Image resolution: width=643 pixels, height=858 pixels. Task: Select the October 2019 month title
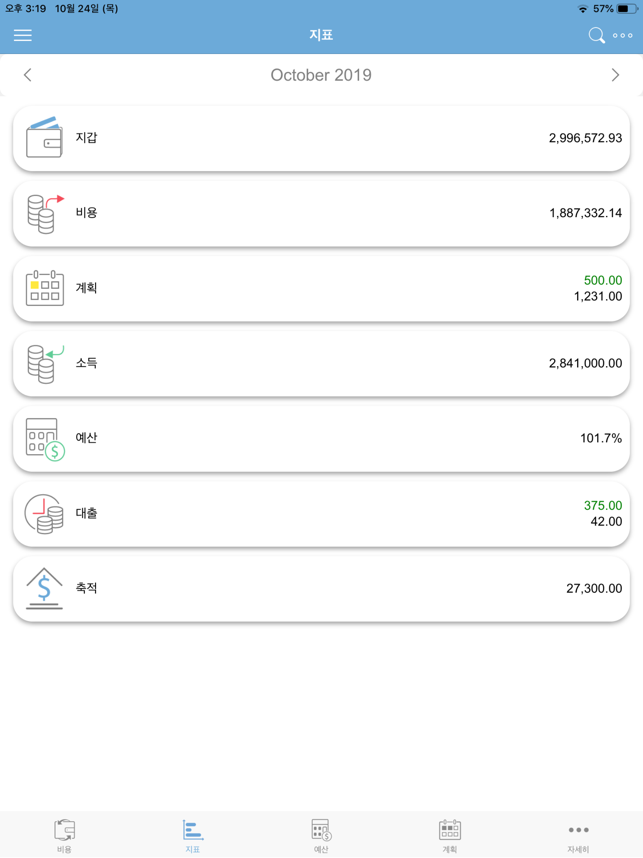click(321, 75)
